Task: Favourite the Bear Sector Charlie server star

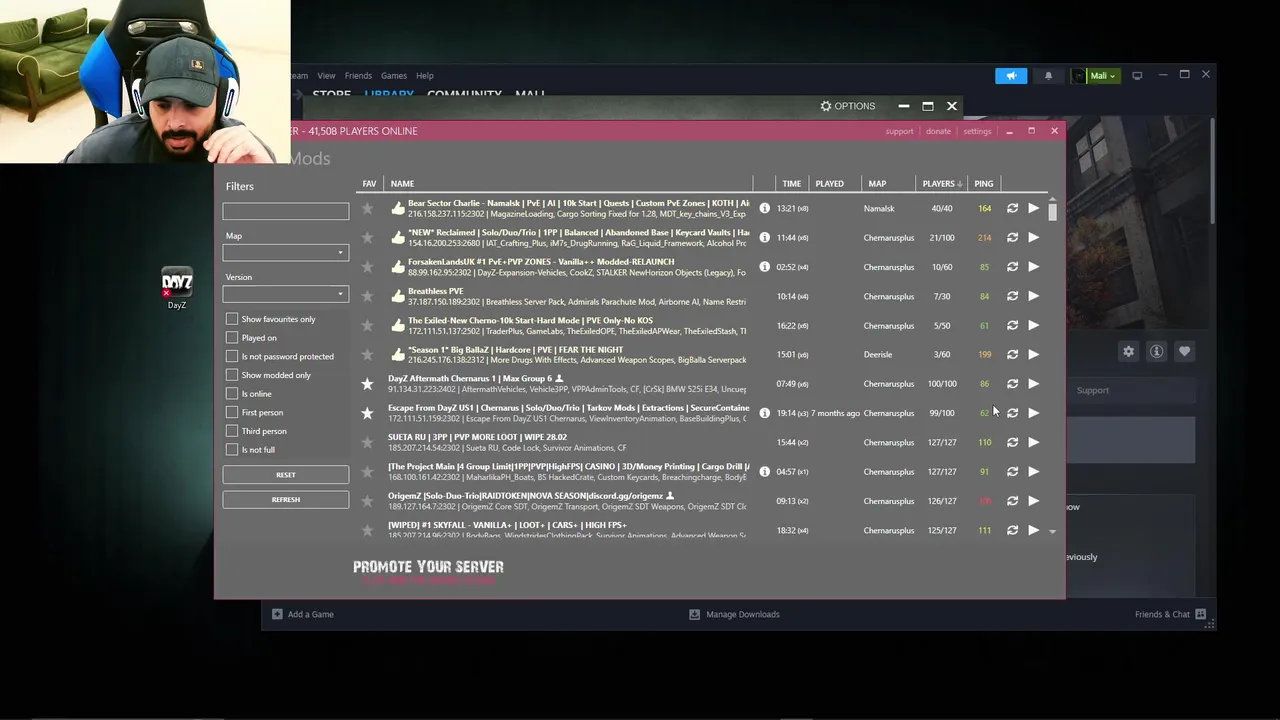Action: (367, 208)
